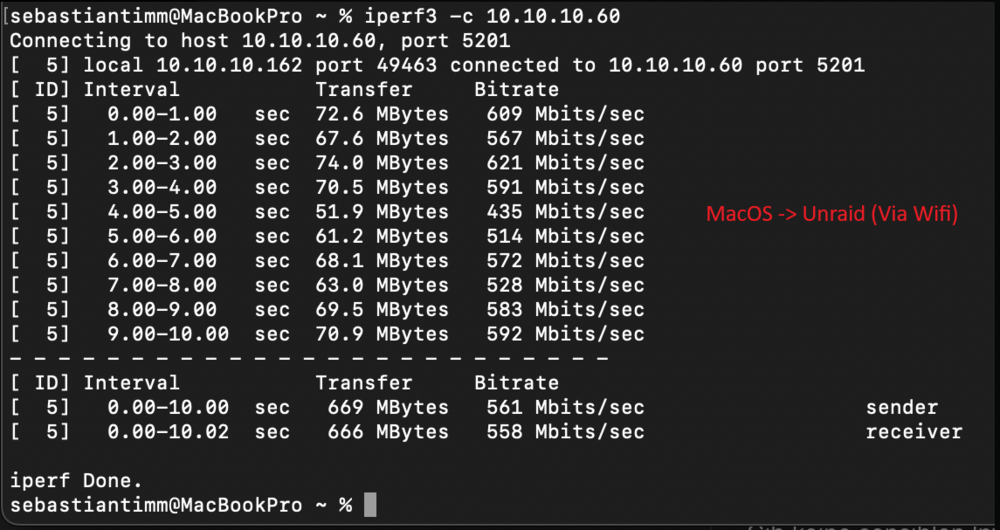This screenshot has width=1000, height=530.
Task: Click the '63.0 MBytes' transfer value
Action: pyautogui.click(x=382, y=285)
